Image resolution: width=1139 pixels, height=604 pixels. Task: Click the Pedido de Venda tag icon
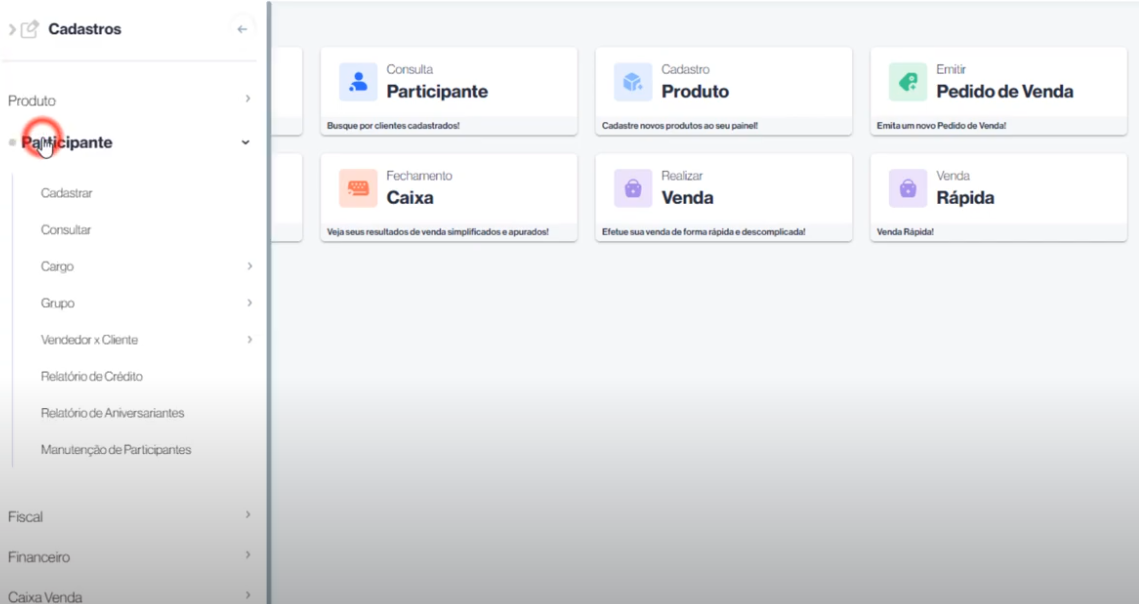click(907, 83)
